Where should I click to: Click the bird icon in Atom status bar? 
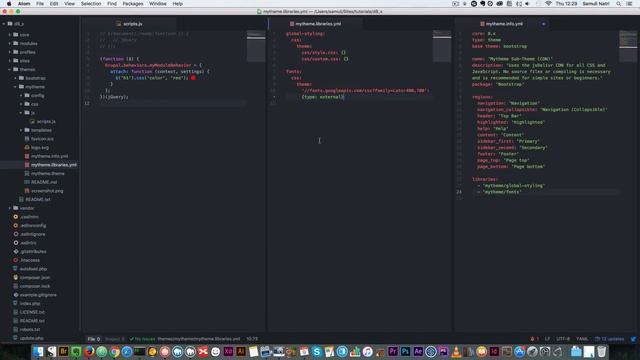point(633,339)
